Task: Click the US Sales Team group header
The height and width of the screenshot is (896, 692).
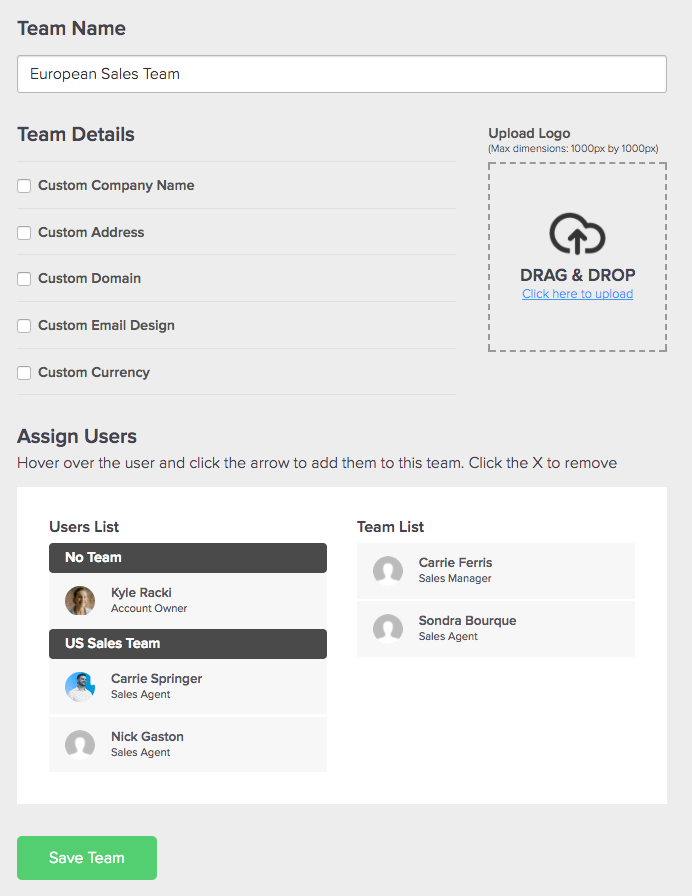Action: 188,644
